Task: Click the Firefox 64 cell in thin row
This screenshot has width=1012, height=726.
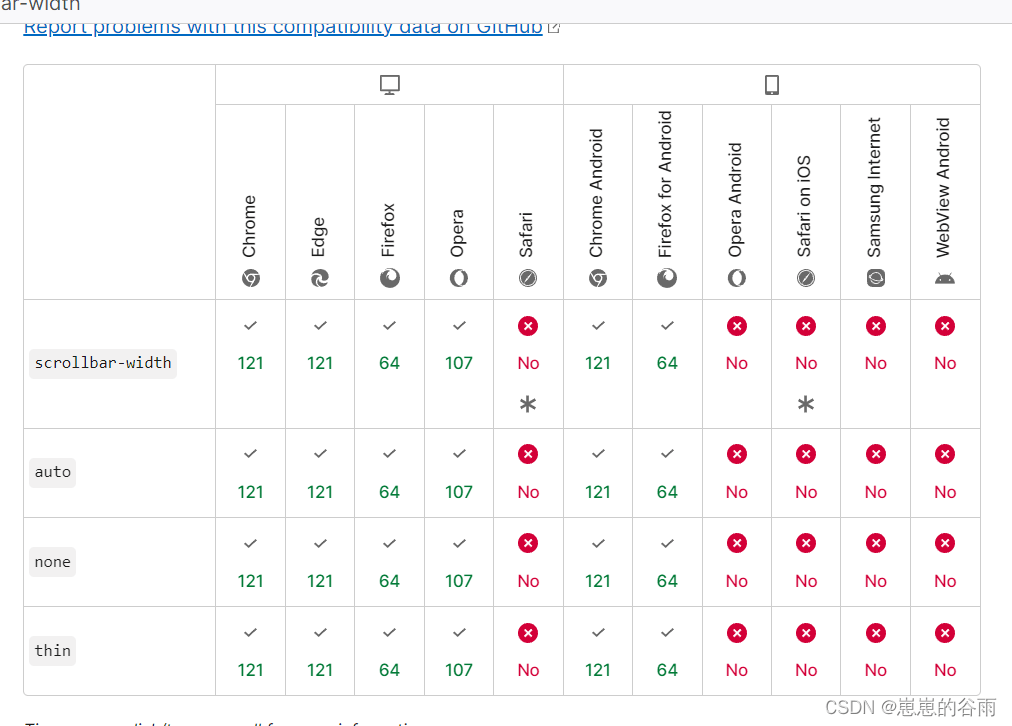Action: (389, 651)
